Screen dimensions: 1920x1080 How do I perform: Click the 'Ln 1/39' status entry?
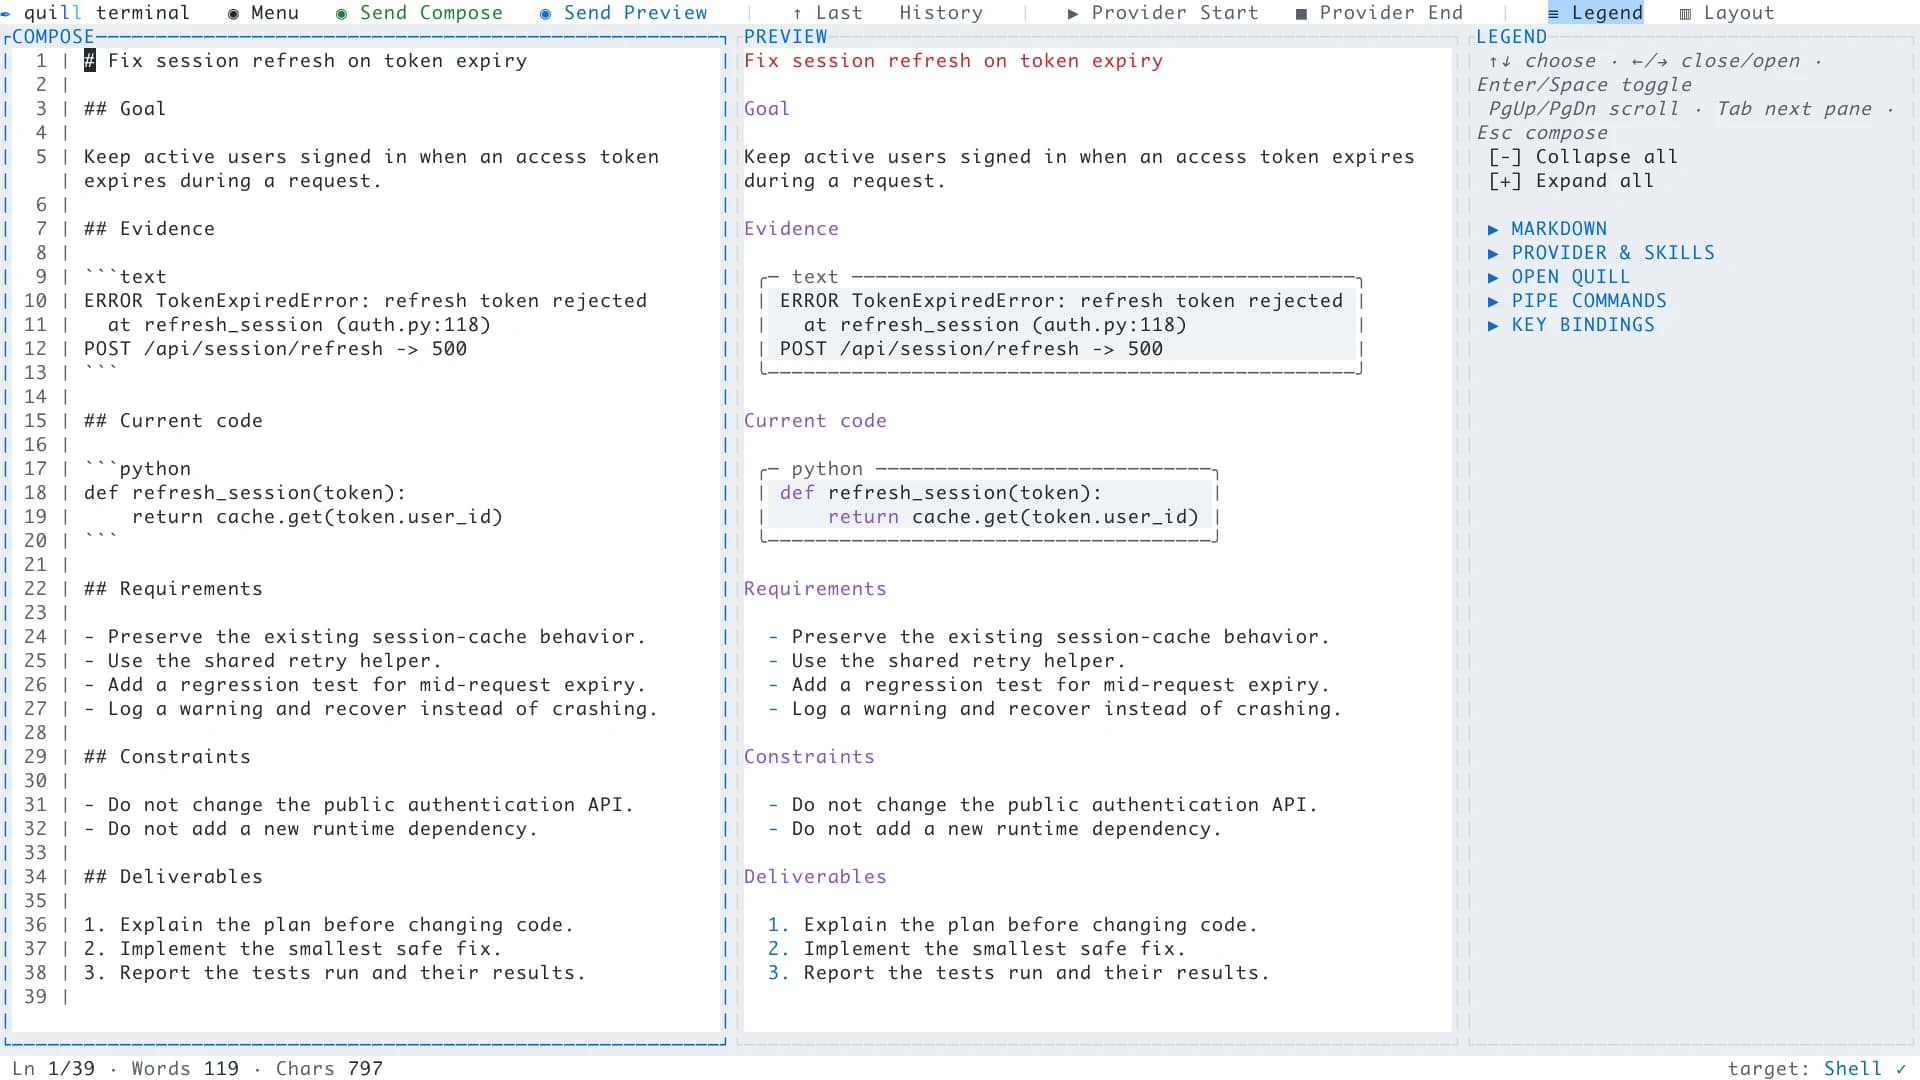click(x=53, y=1069)
